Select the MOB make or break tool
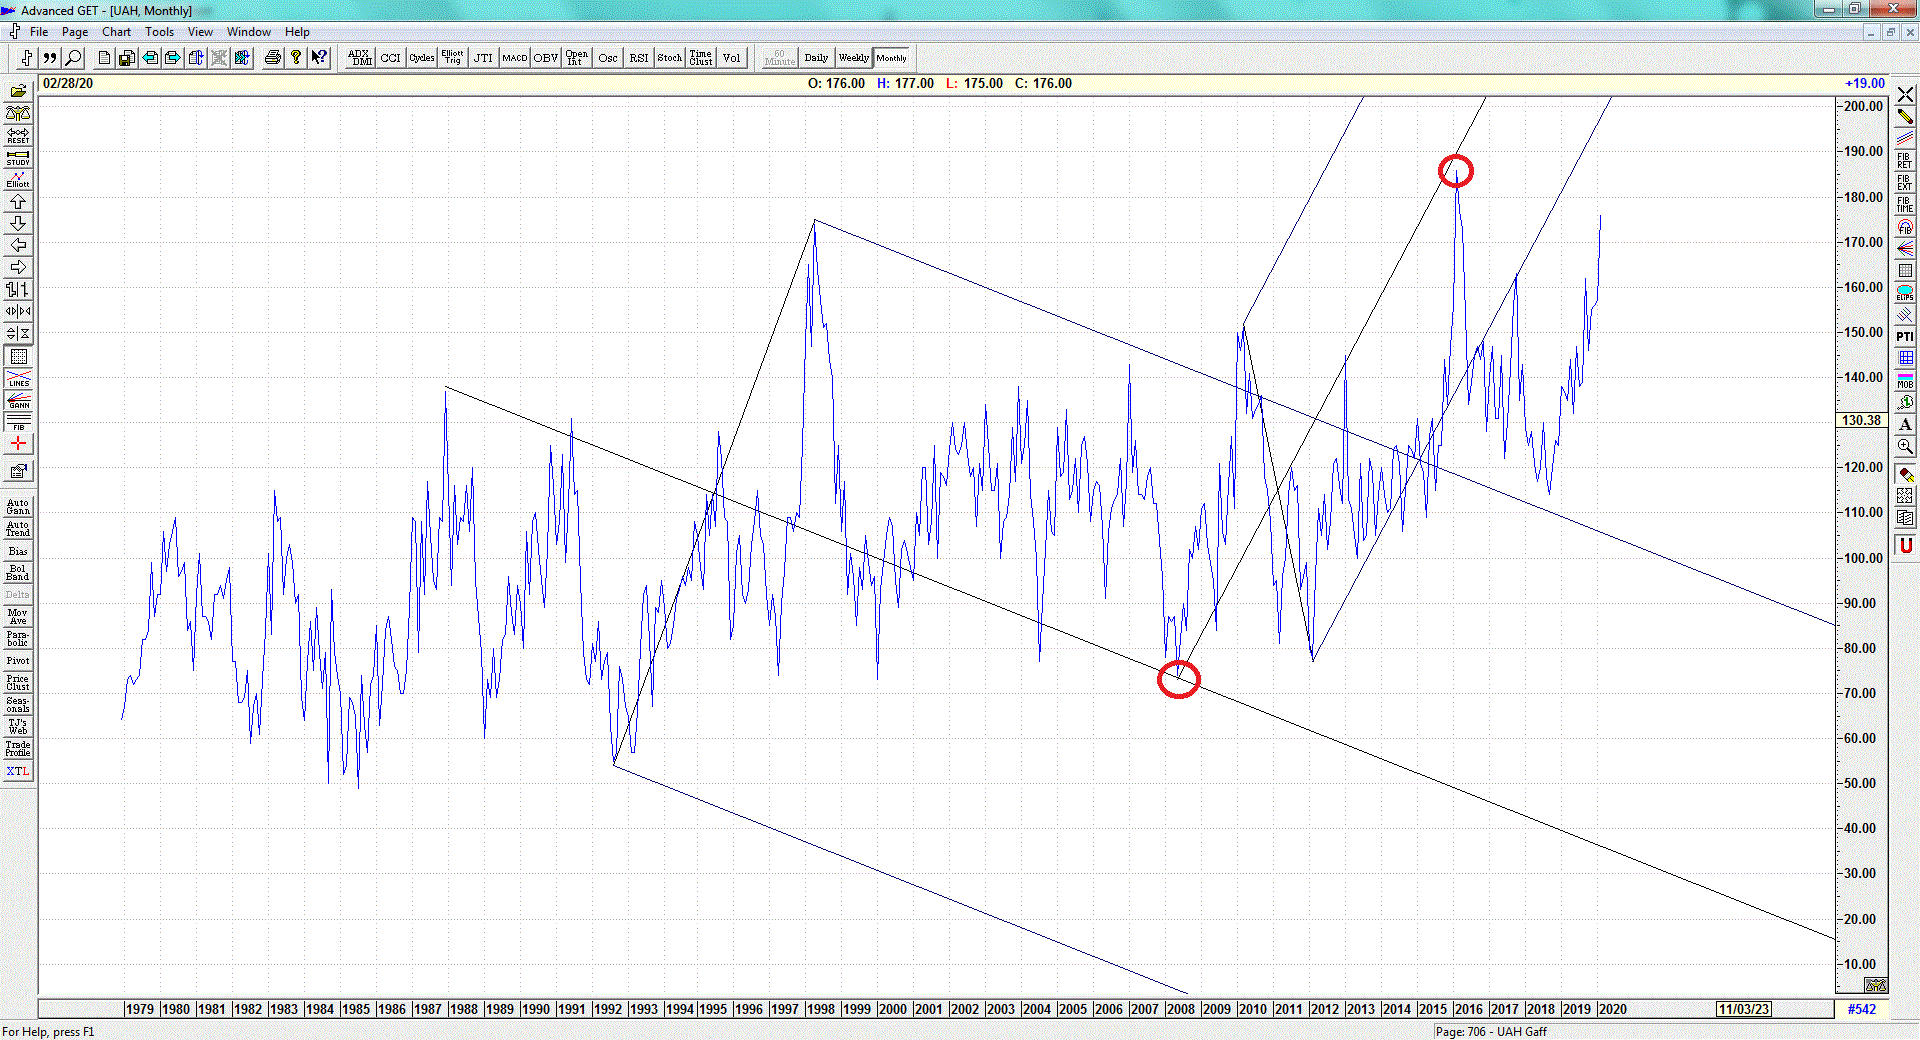1920x1040 pixels. pos(1905,380)
